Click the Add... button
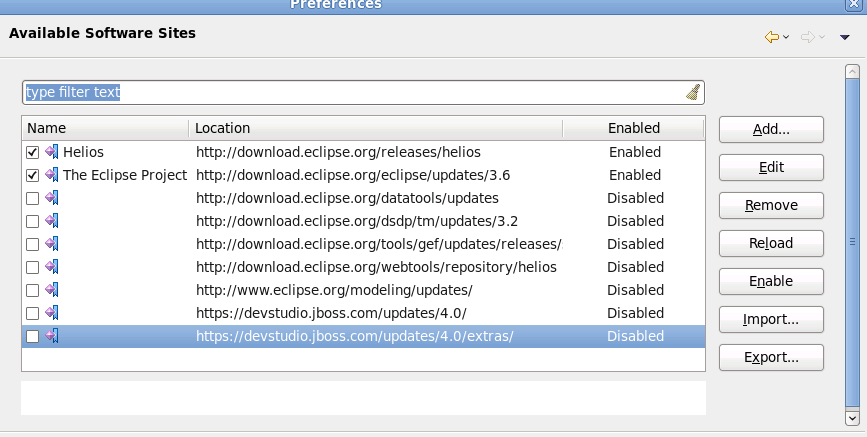Screen dimensions: 867x437 pyautogui.click(x=770, y=129)
